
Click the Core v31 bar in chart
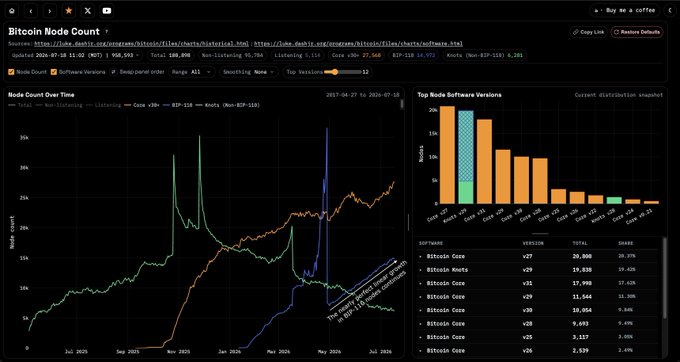coord(484,161)
